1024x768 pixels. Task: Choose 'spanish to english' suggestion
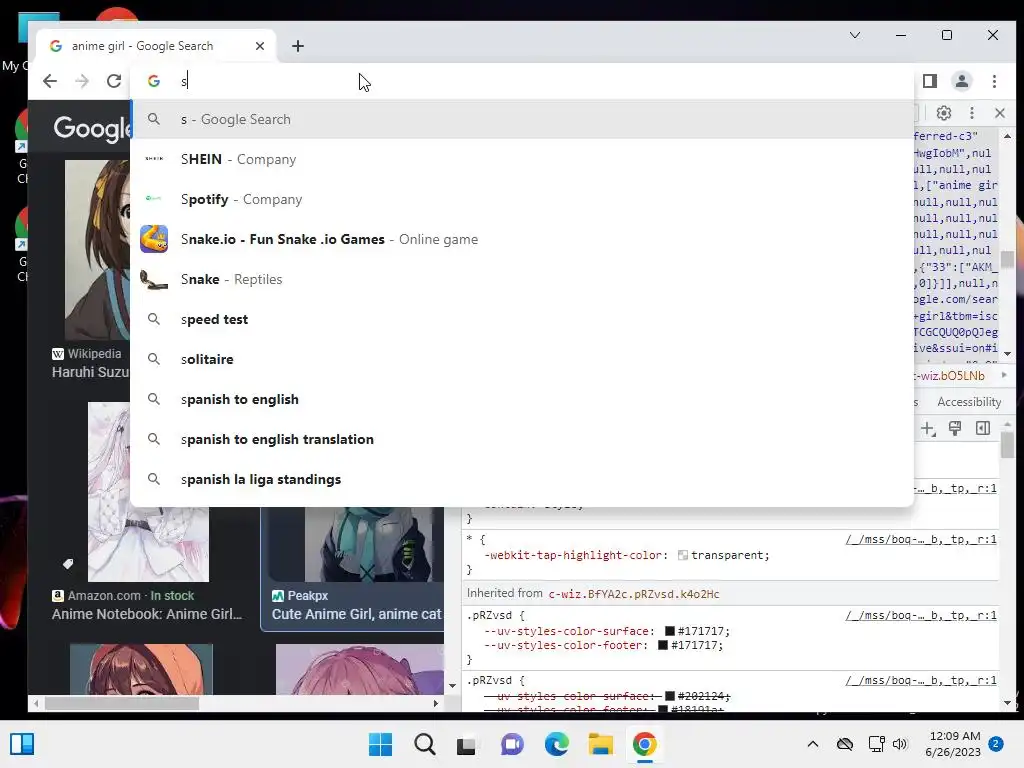[522, 399]
